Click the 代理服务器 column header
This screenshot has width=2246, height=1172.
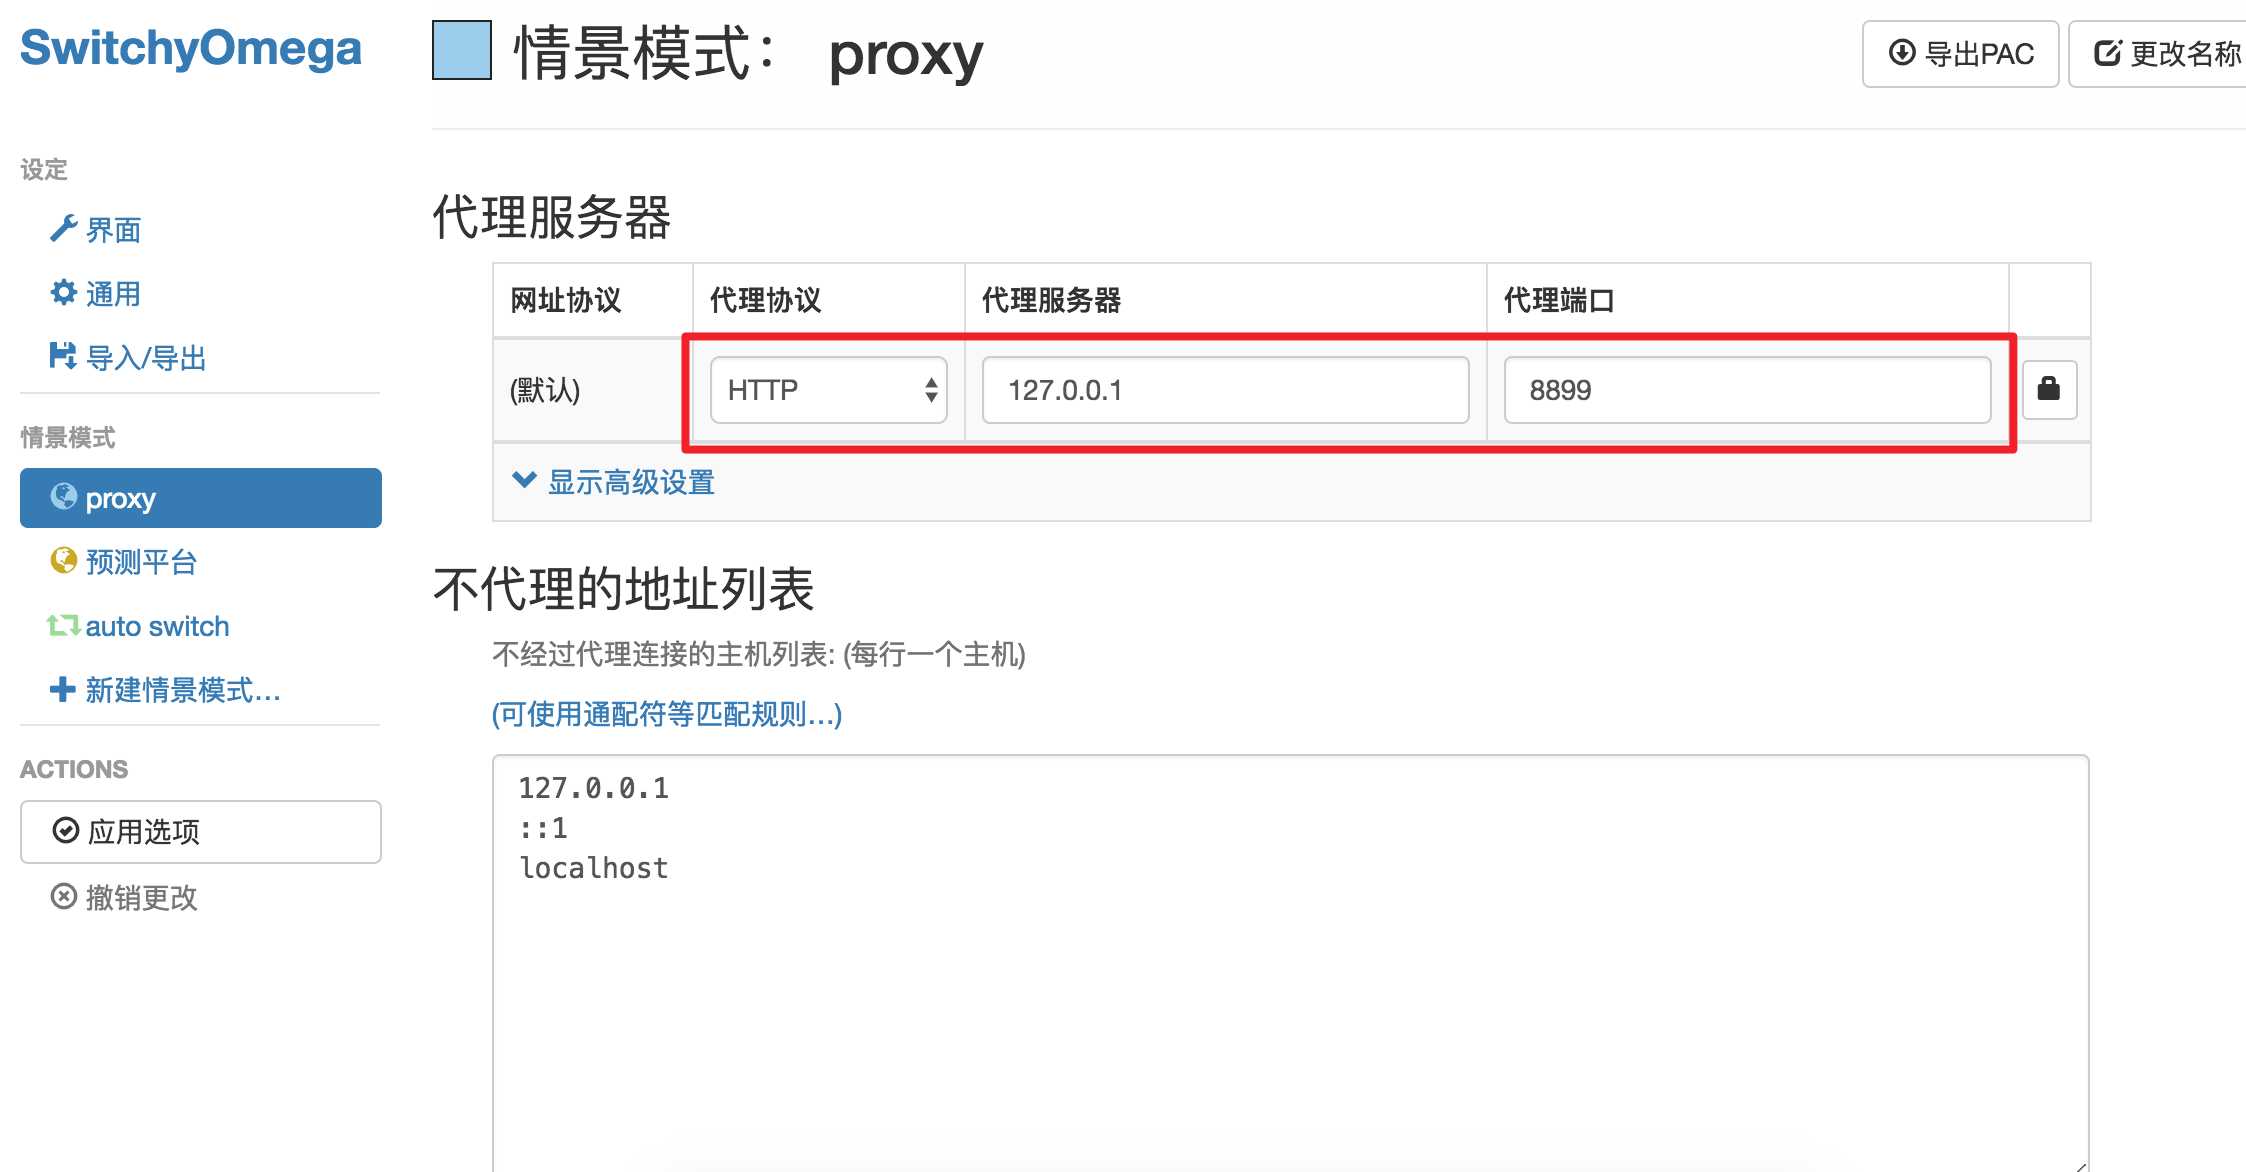click(1052, 300)
